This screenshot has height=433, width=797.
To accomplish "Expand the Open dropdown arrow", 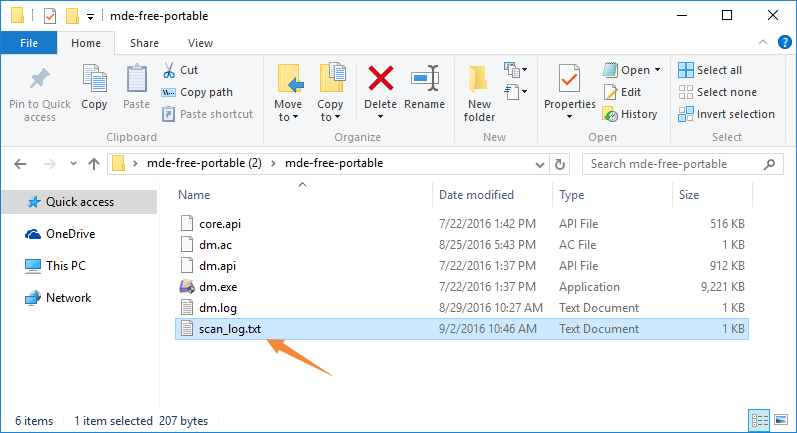I will (x=657, y=70).
